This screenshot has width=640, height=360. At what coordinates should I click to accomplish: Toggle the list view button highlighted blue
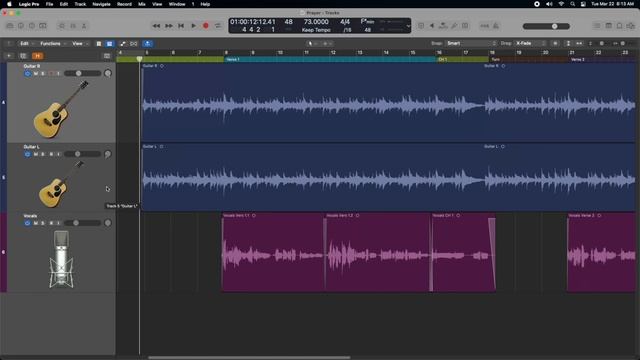(x=109, y=44)
